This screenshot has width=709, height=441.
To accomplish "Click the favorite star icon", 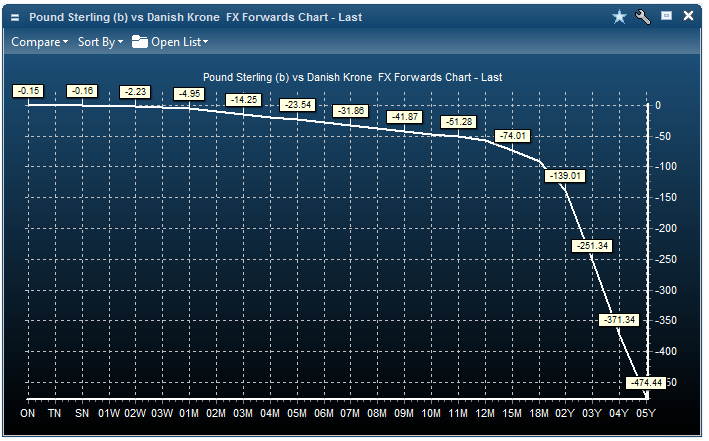I will click(x=619, y=17).
